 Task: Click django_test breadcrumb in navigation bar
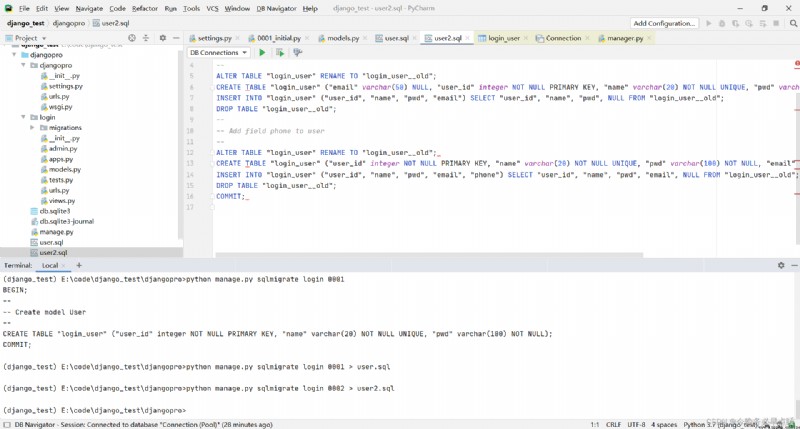point(26,23)
